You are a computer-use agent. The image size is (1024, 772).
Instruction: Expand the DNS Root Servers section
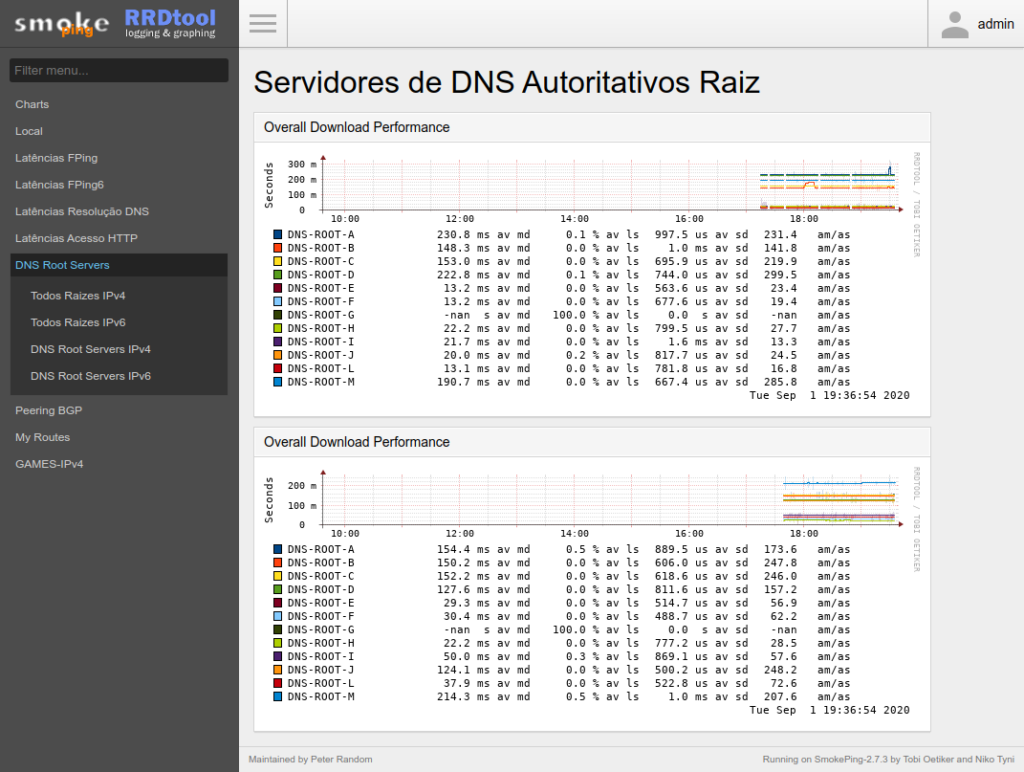[x=63, y=265]
